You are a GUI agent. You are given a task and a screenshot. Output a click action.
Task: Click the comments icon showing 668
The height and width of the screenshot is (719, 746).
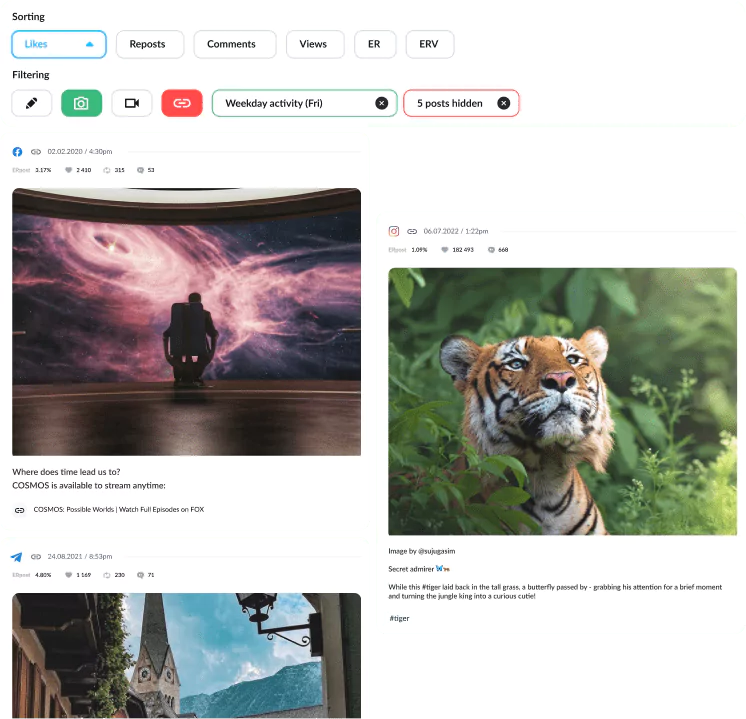[x=491, y=250]
